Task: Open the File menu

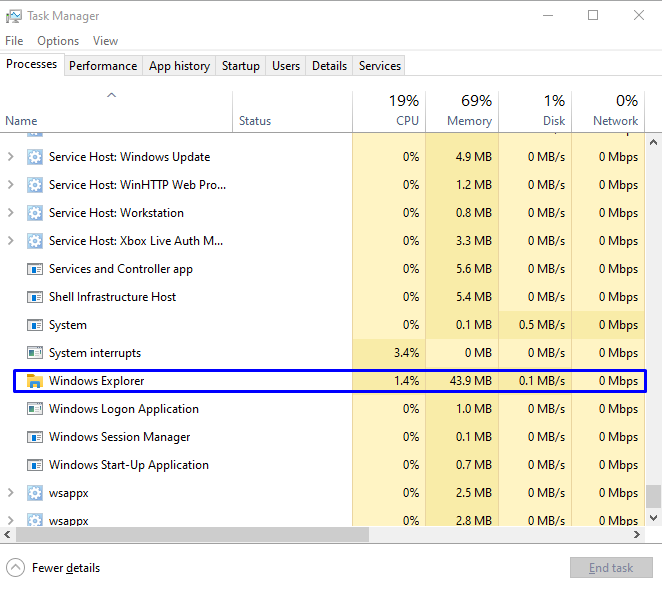Action: pos(14,41)
